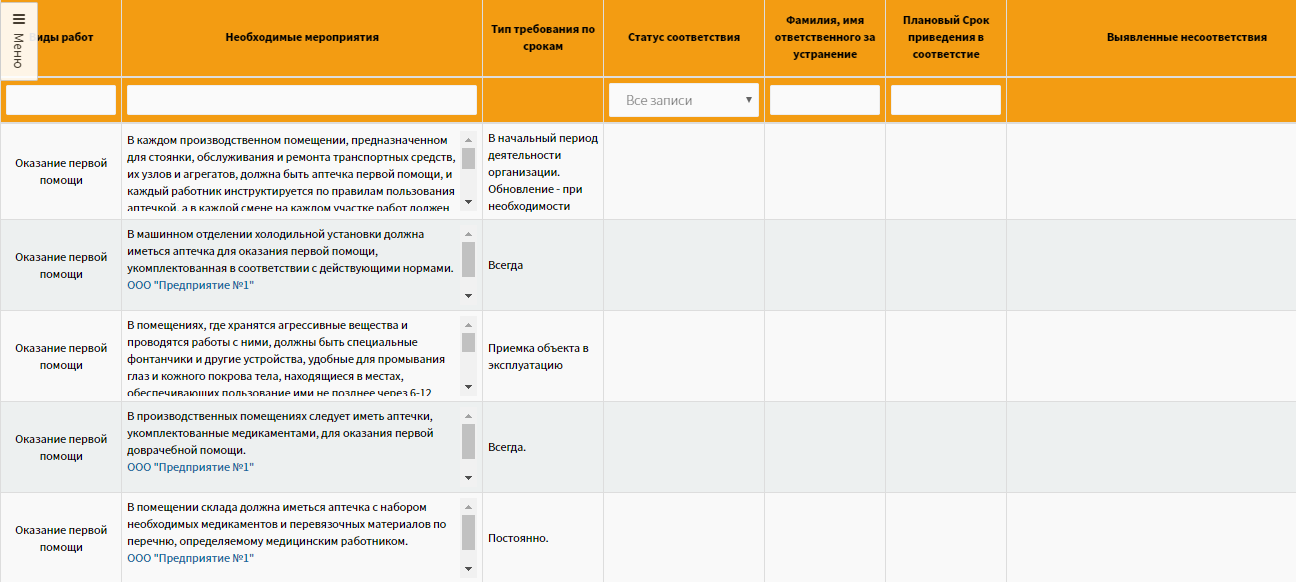Select 'Всегда.' in the производственных помещениях row
The height and width of the screenshot is (582, 1296).
(x=507, y=447)
